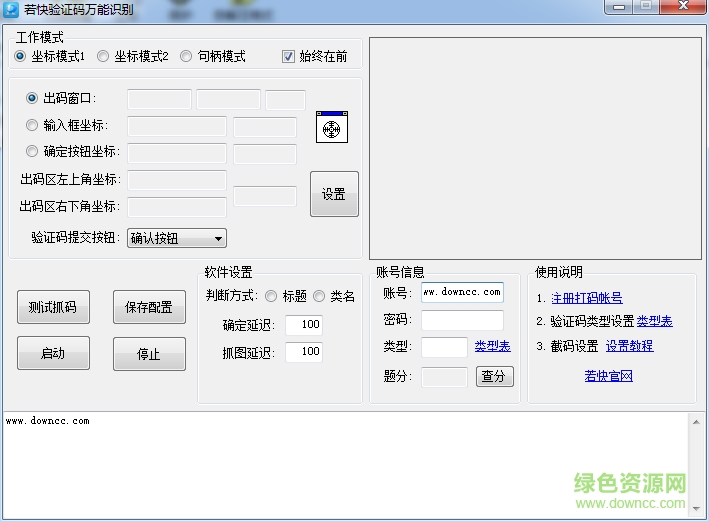Screen dimensions: 709x522
Task: Minimize the 若快验证码万能识别 window
Action: click(619, 7)
